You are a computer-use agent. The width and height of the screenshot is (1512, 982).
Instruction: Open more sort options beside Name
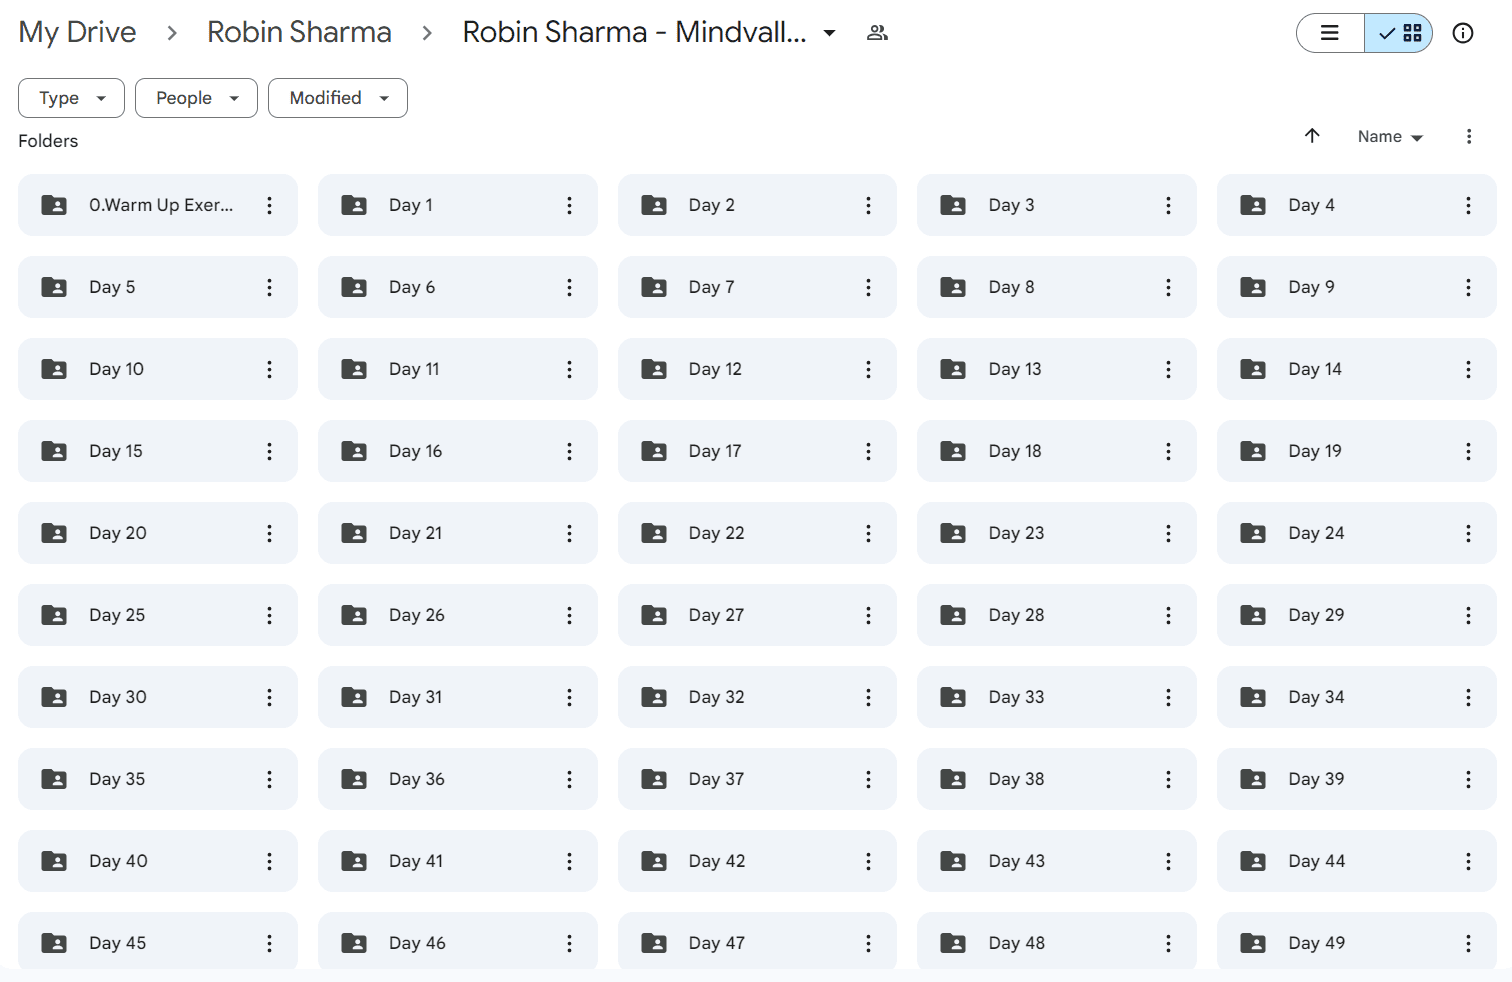(1468, 136)
